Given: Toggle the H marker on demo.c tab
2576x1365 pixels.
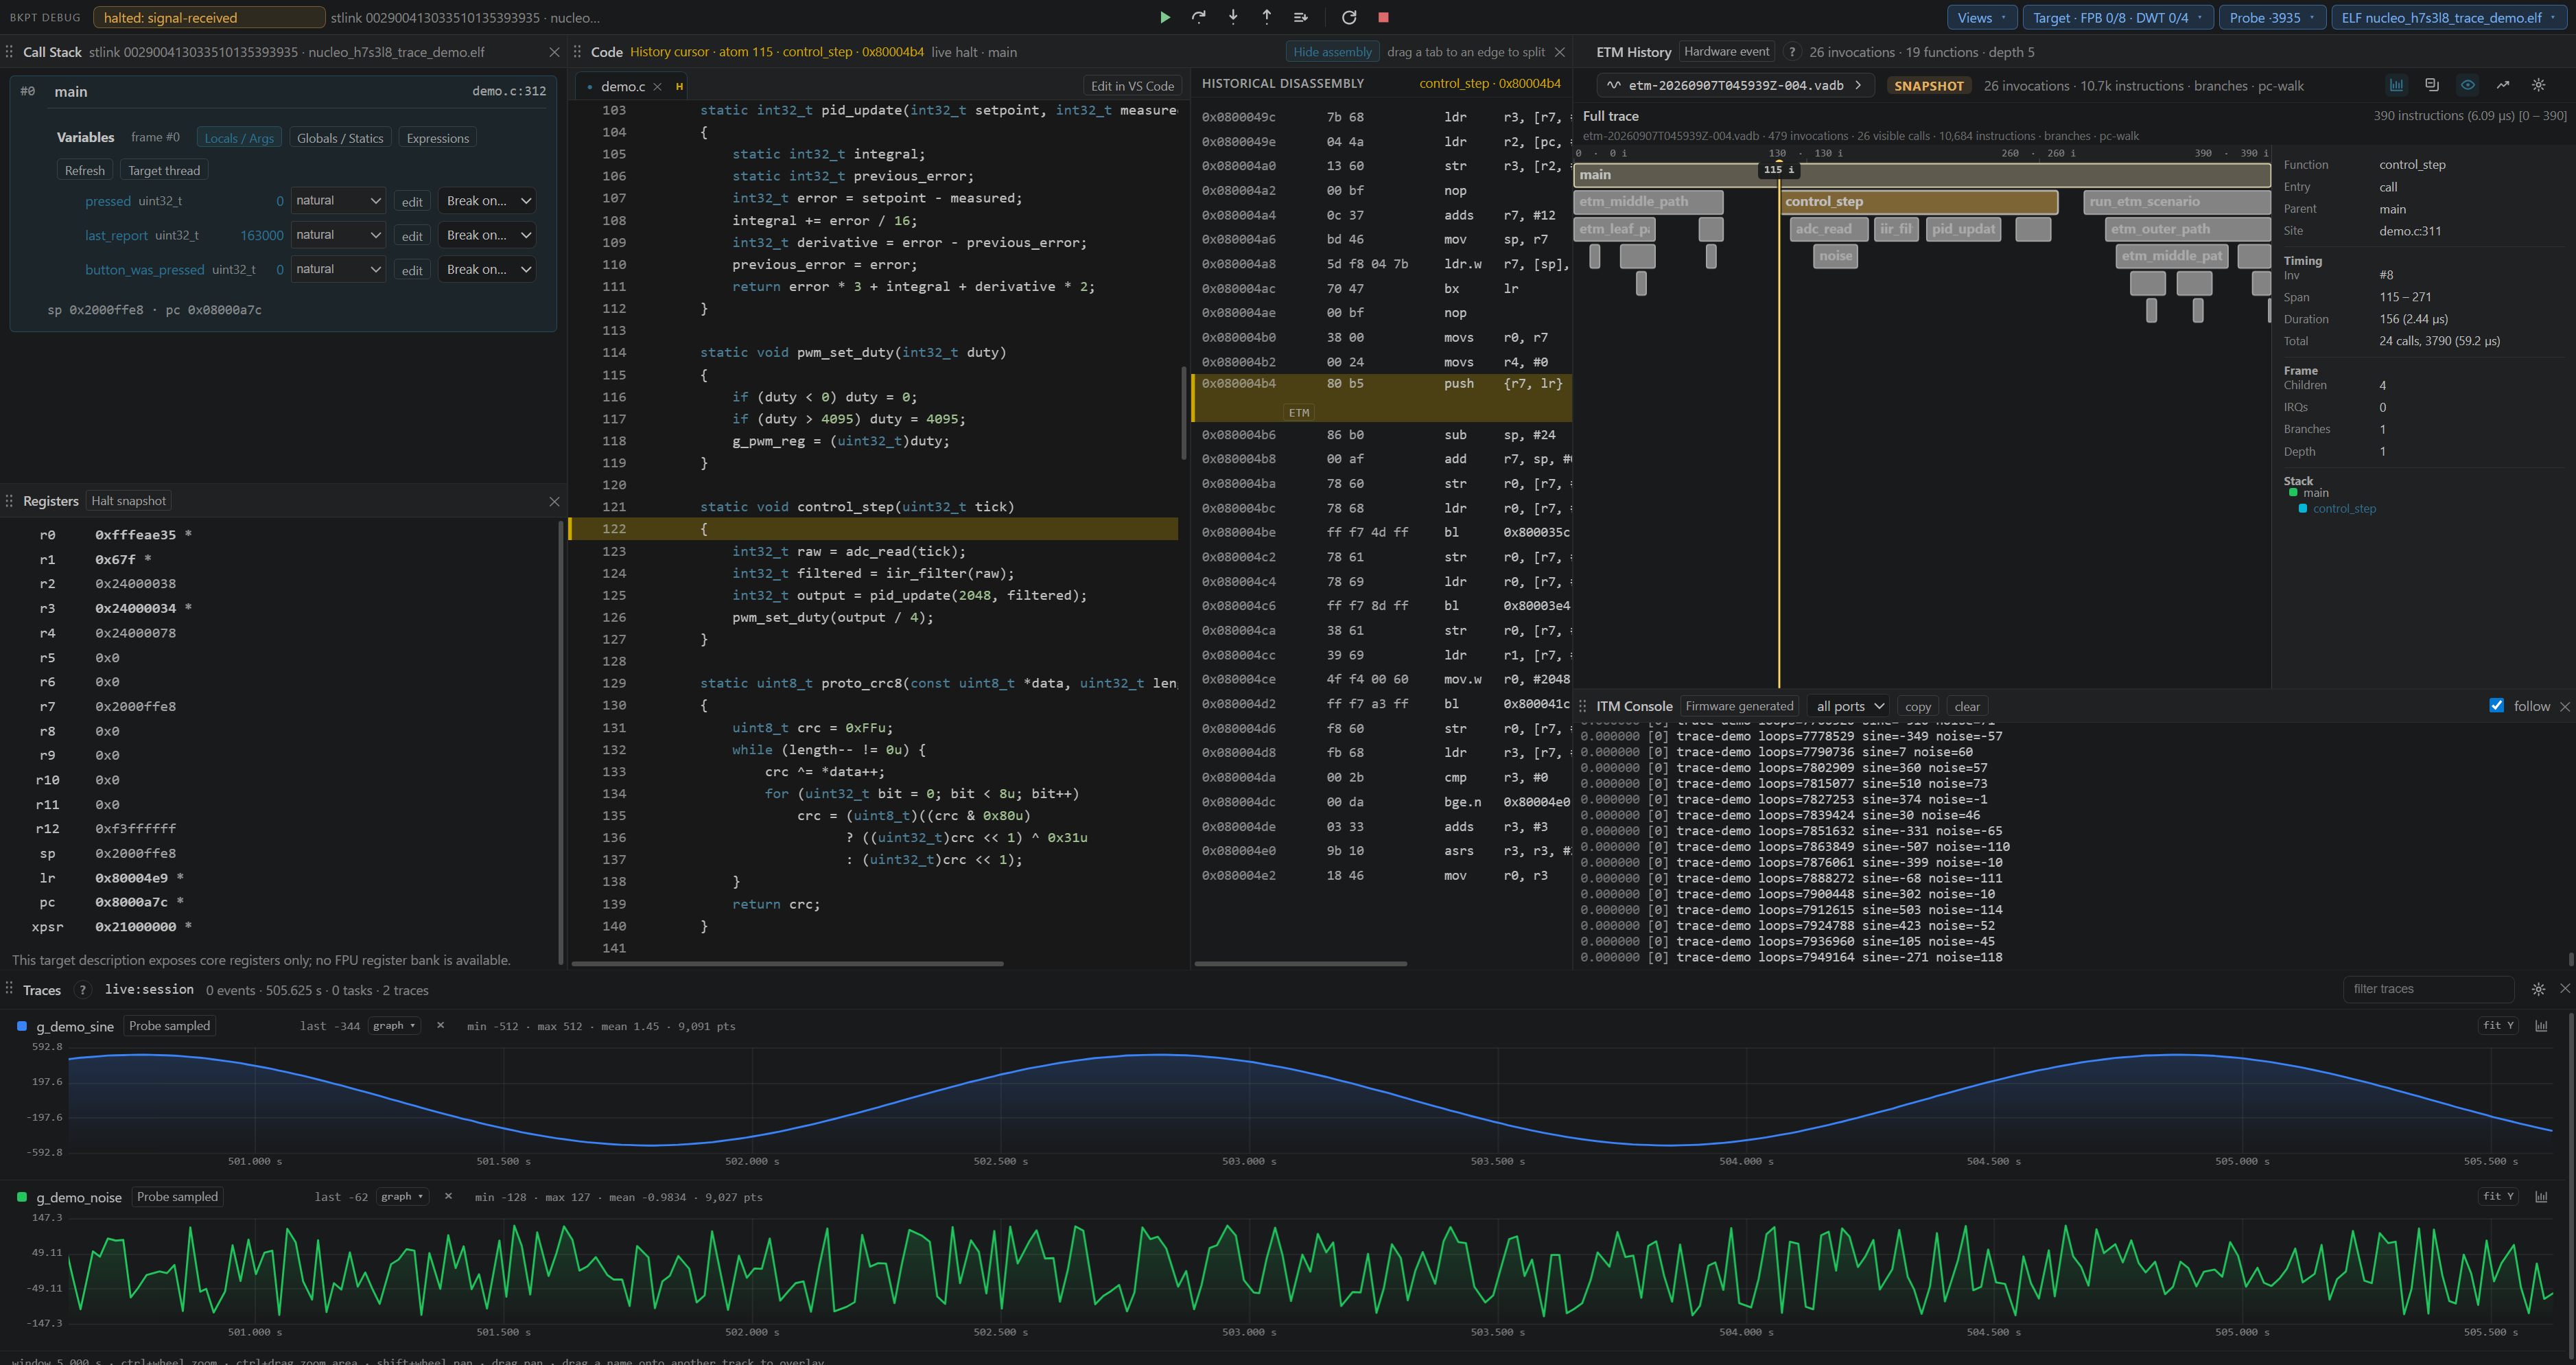Looking at the screenshot, I should tap(679, 87).
